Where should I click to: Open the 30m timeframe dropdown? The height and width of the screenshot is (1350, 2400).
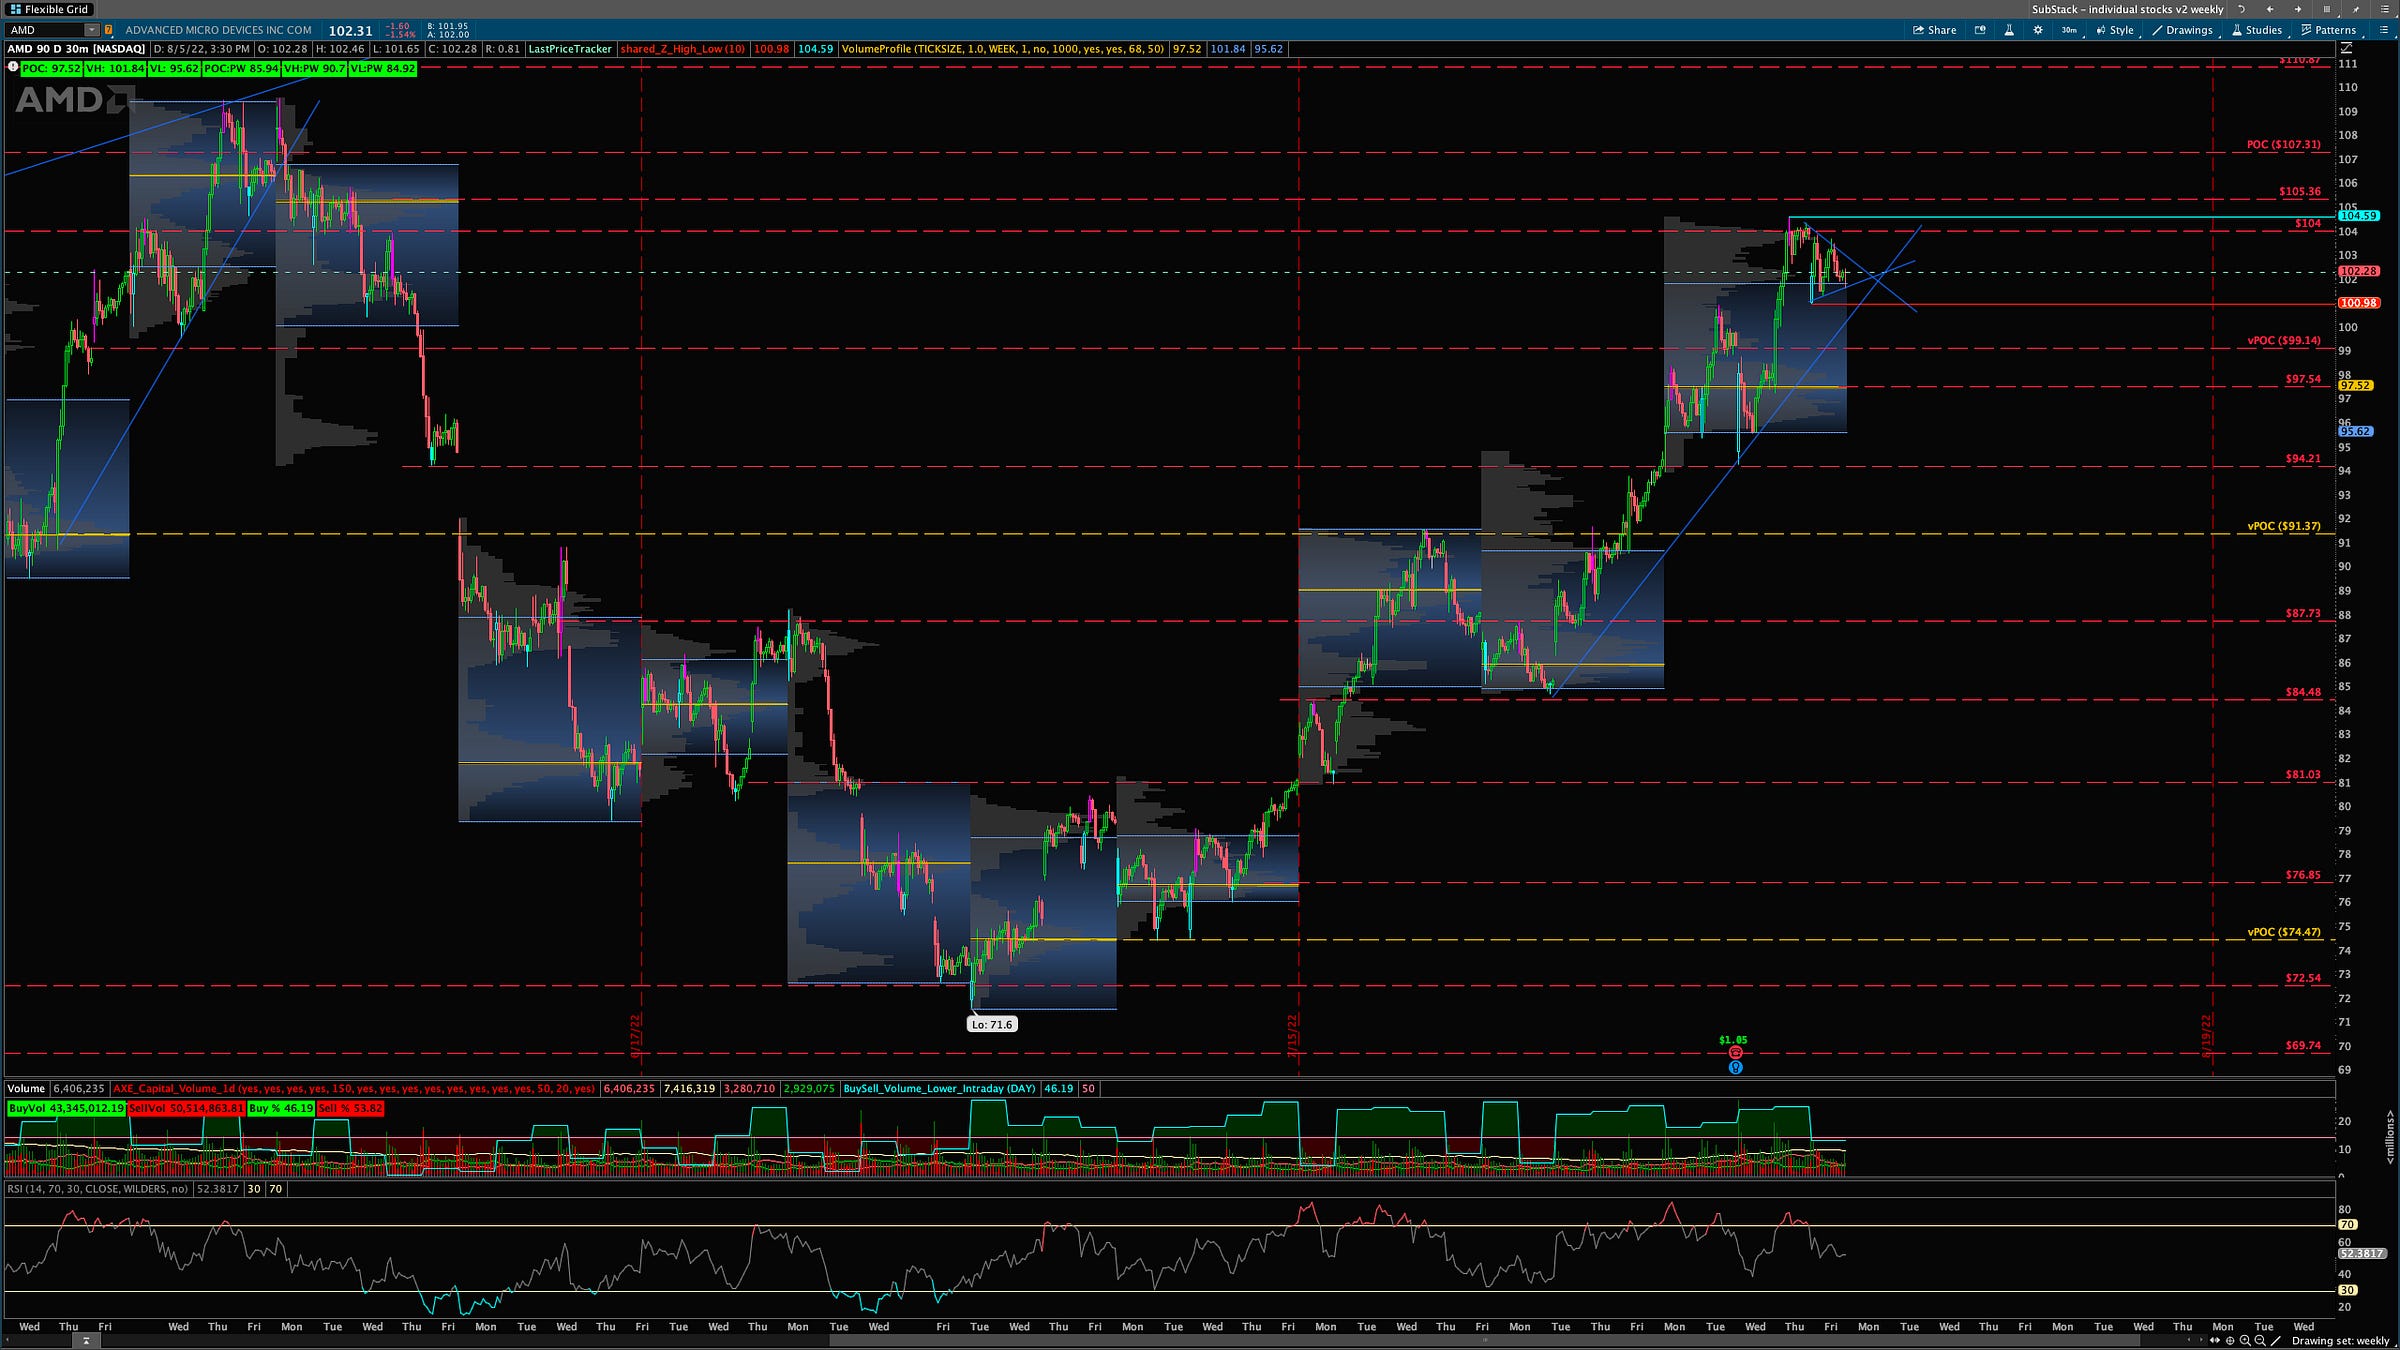[2069, 30]
